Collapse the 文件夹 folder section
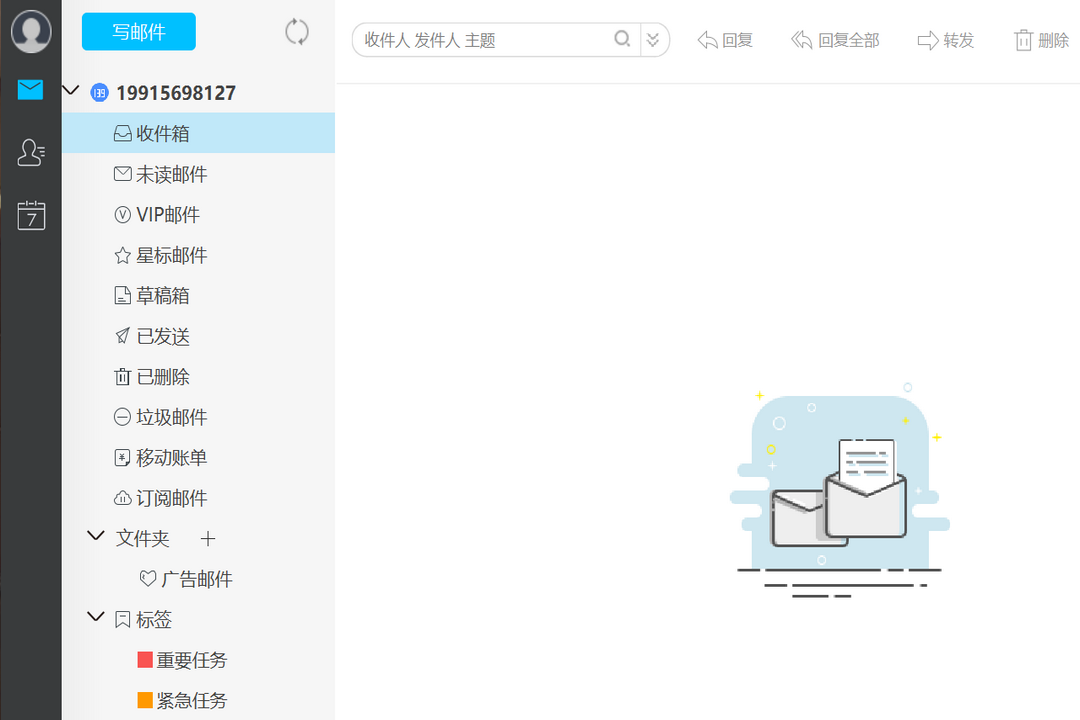Image resolution: width=1080 pixels, height=720 pixels. (x=96, y=537)
